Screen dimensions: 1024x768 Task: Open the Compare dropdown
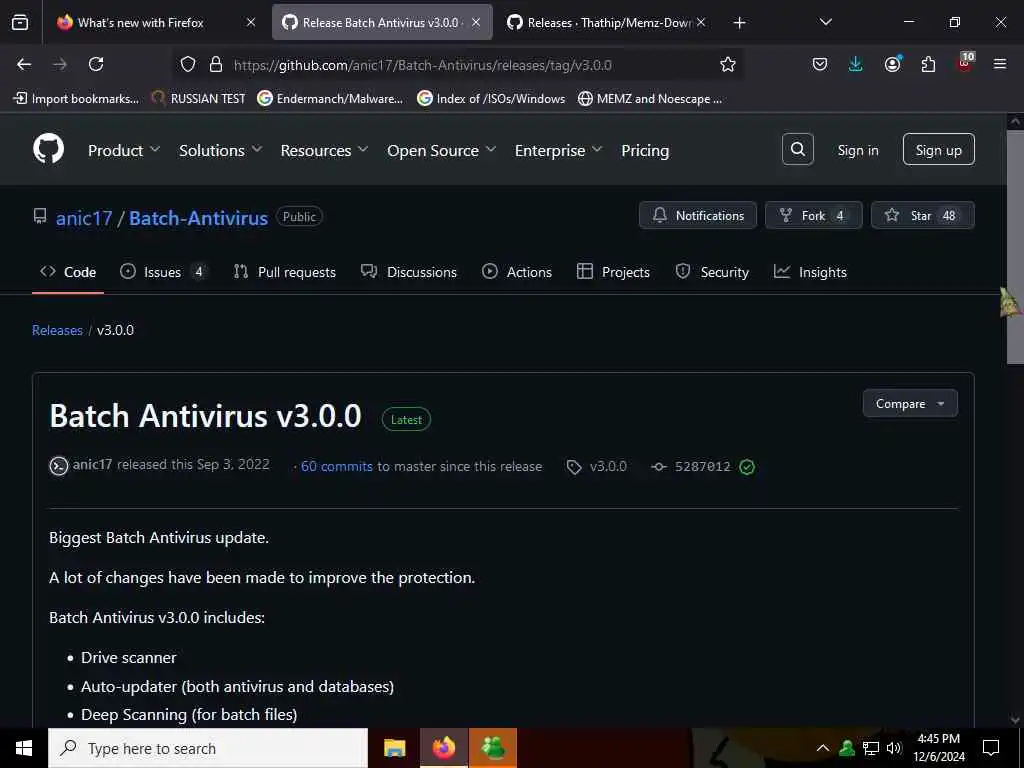click(x=910, y=404)
